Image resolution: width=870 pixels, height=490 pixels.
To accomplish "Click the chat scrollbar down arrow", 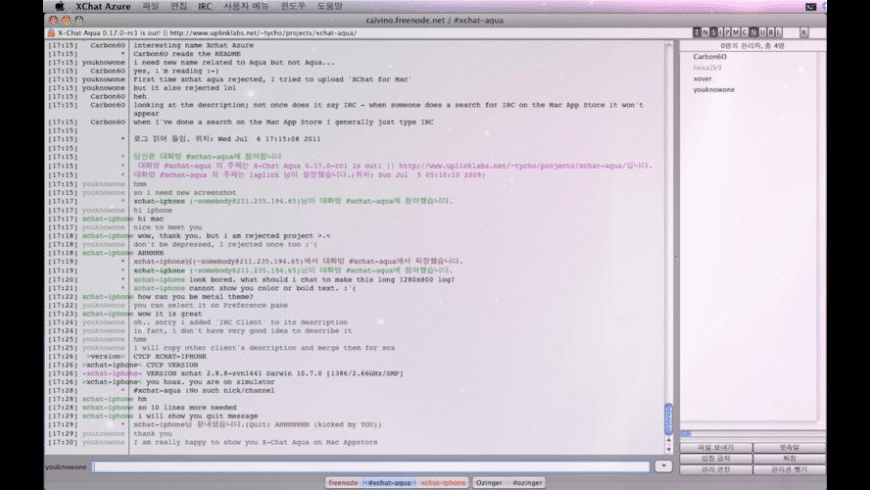I will pyautogui.click(x=668, y=449).
